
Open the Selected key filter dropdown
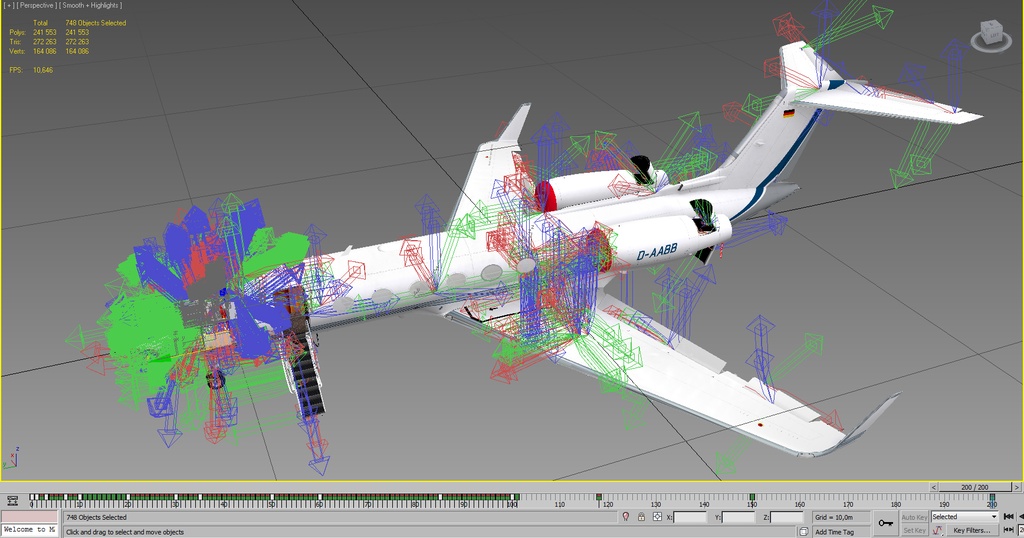pos(964,517)
